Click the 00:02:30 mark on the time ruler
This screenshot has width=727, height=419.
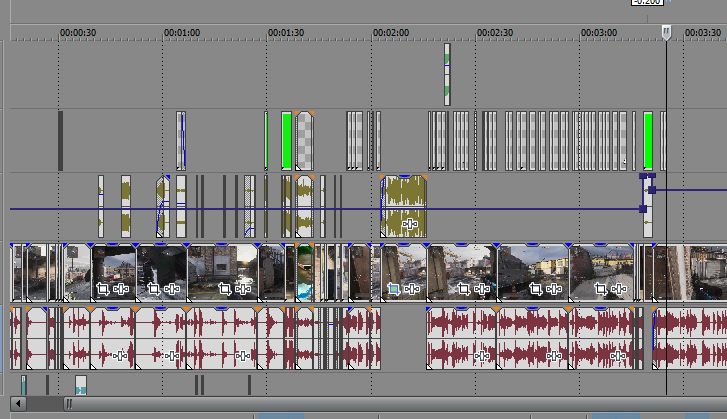click(495, 33)
